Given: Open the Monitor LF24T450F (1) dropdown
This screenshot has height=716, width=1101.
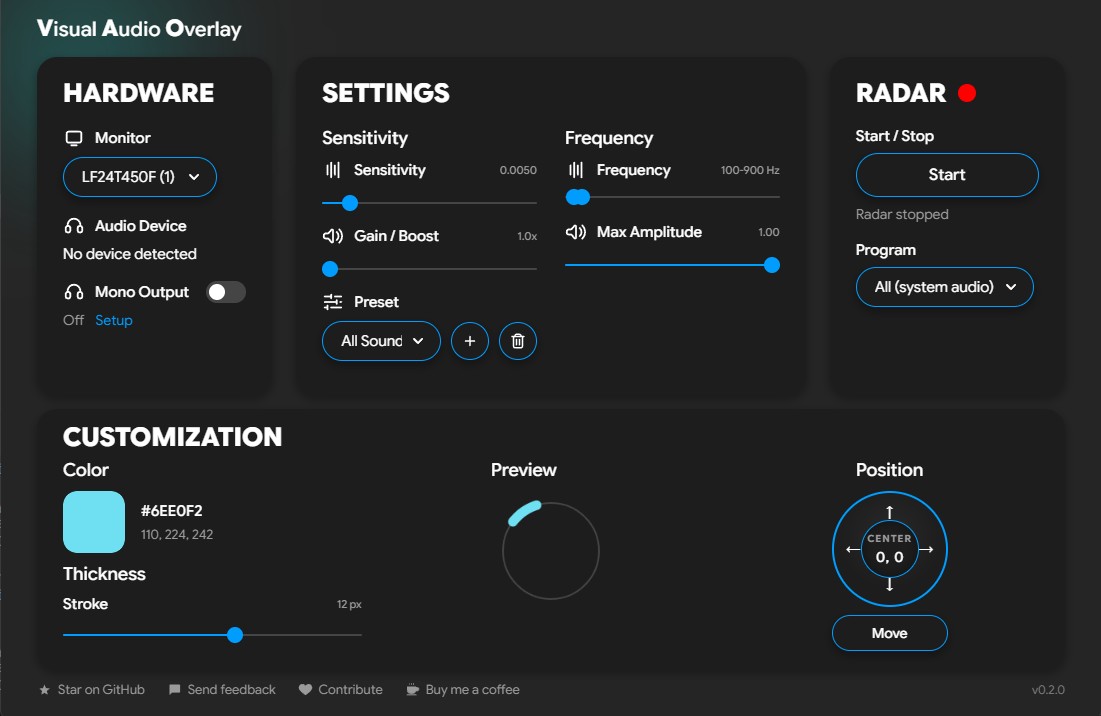Looking at the screenshot, I should click(140, 177).
